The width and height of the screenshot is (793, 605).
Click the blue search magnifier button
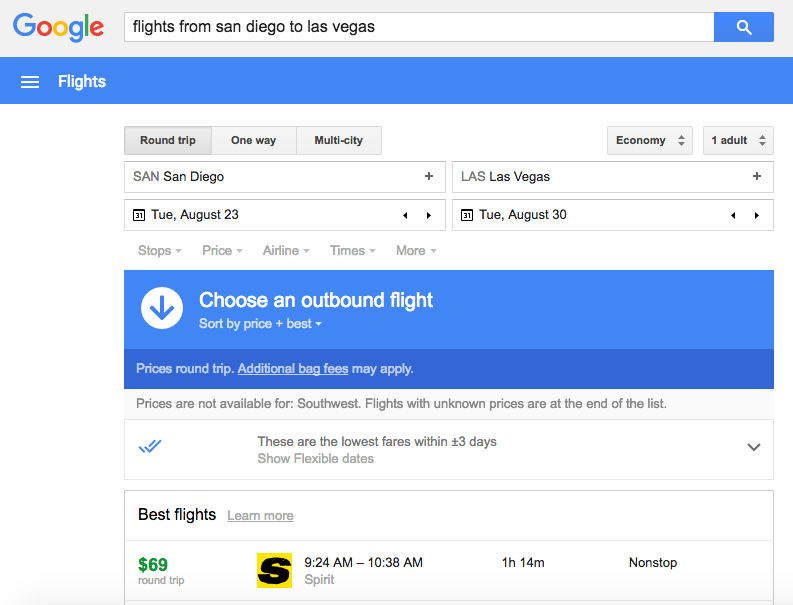(x=743, y=27)
